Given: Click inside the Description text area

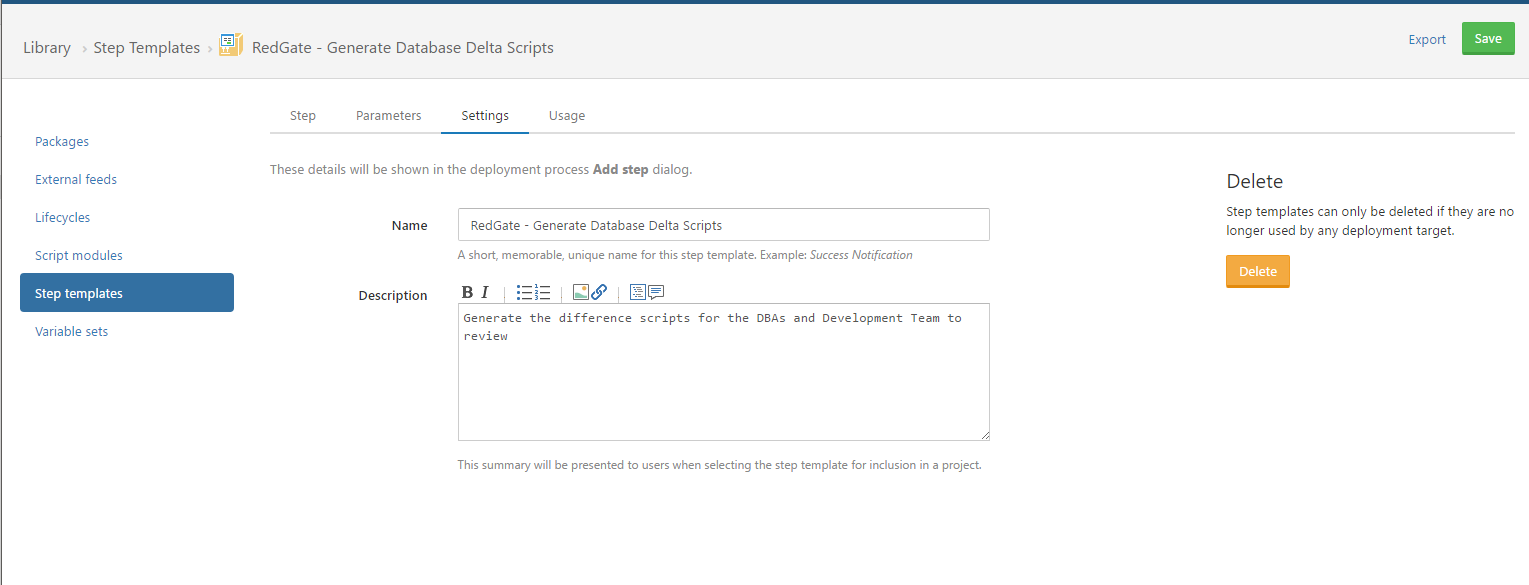Looking at the screenshot, I should (x=724, y=372).
